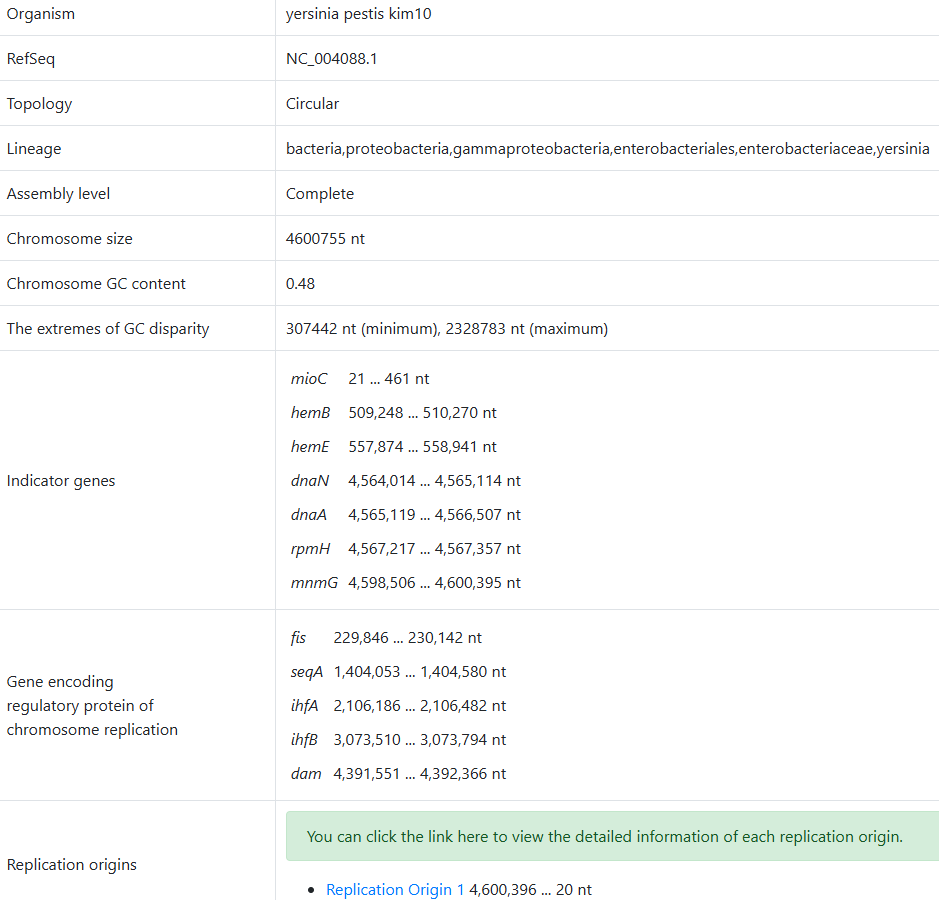Click the GC disparity extremes value

pyautogui.click(x=447, y=329)
